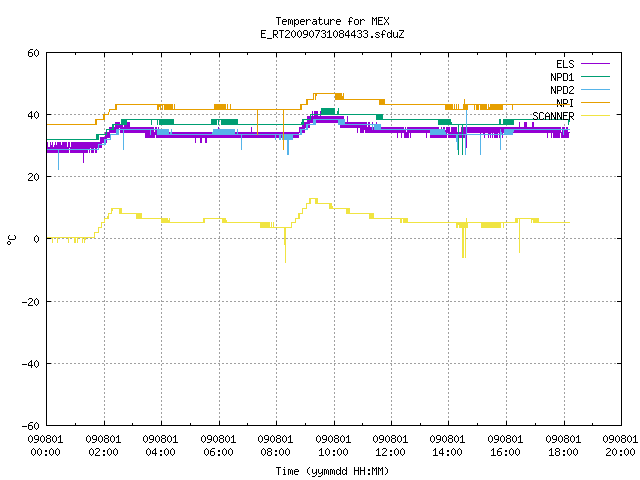
Task: Select the y-axis value -20
Action: click(31, 302)
